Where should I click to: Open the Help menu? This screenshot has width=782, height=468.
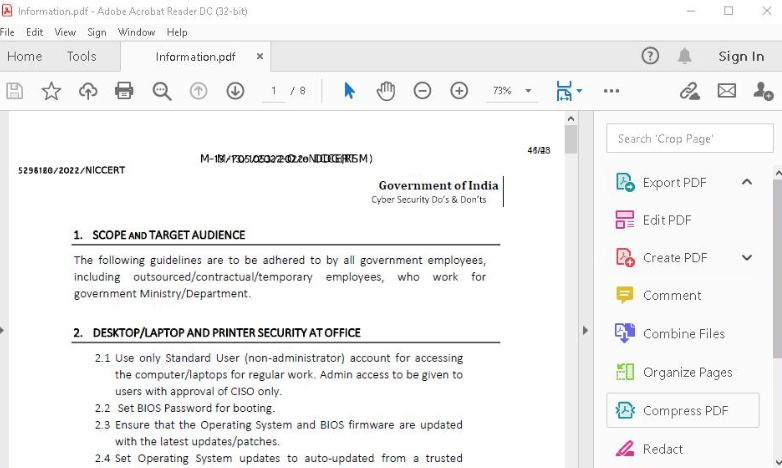point(177,32)
